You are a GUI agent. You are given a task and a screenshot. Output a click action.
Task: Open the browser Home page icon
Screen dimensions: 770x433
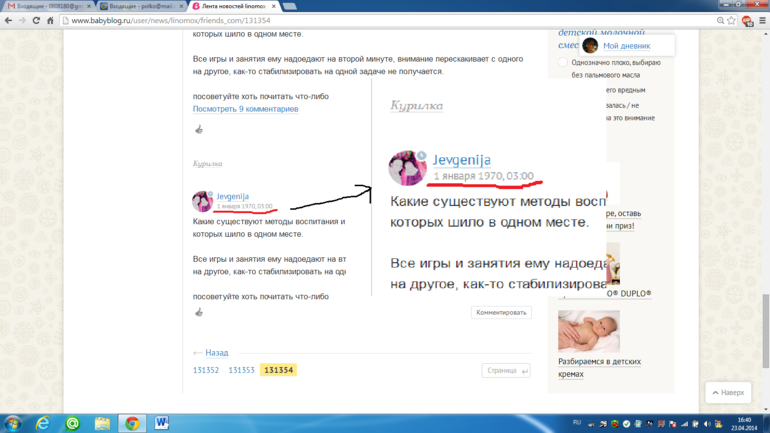point(50,20)
